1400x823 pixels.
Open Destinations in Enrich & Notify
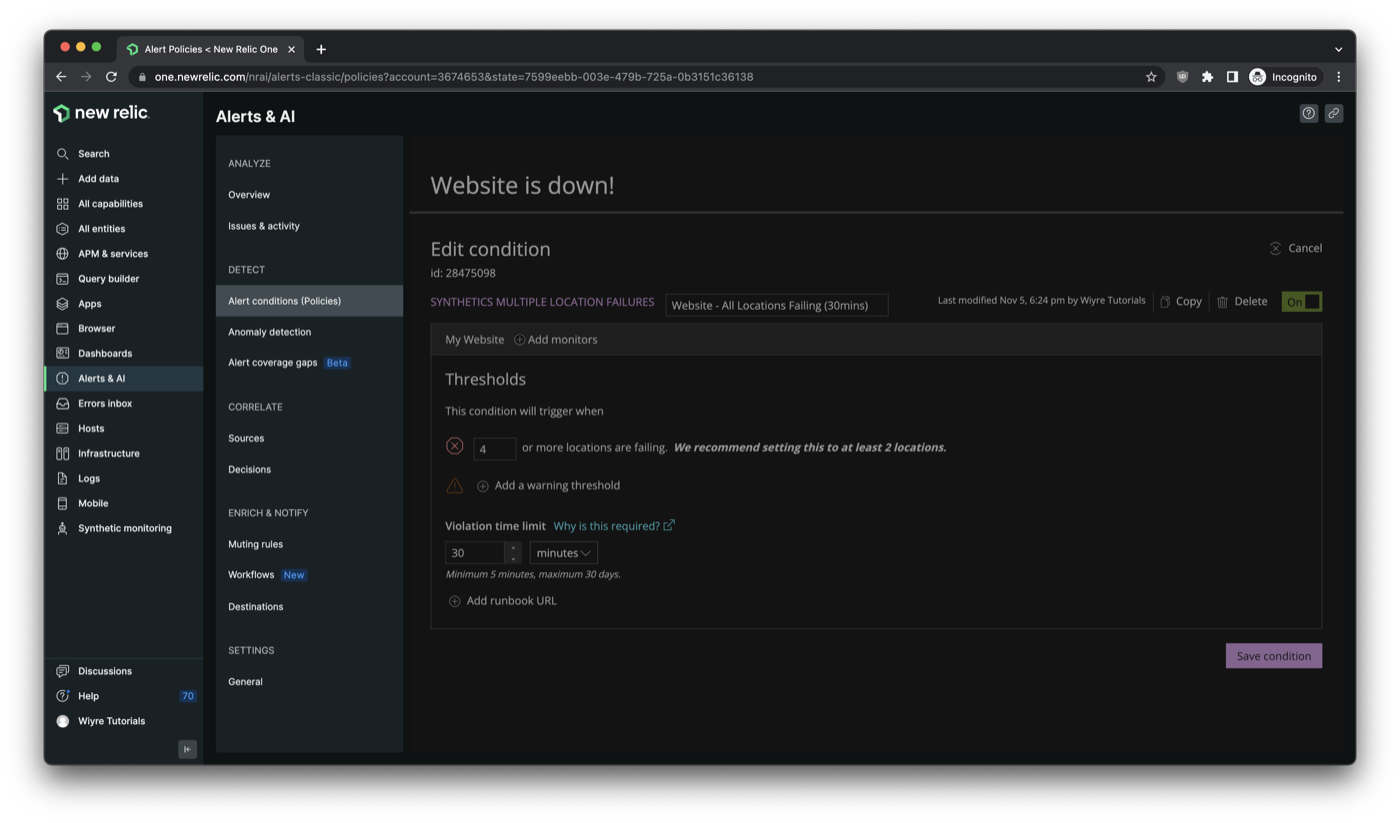tap(255, 607)
